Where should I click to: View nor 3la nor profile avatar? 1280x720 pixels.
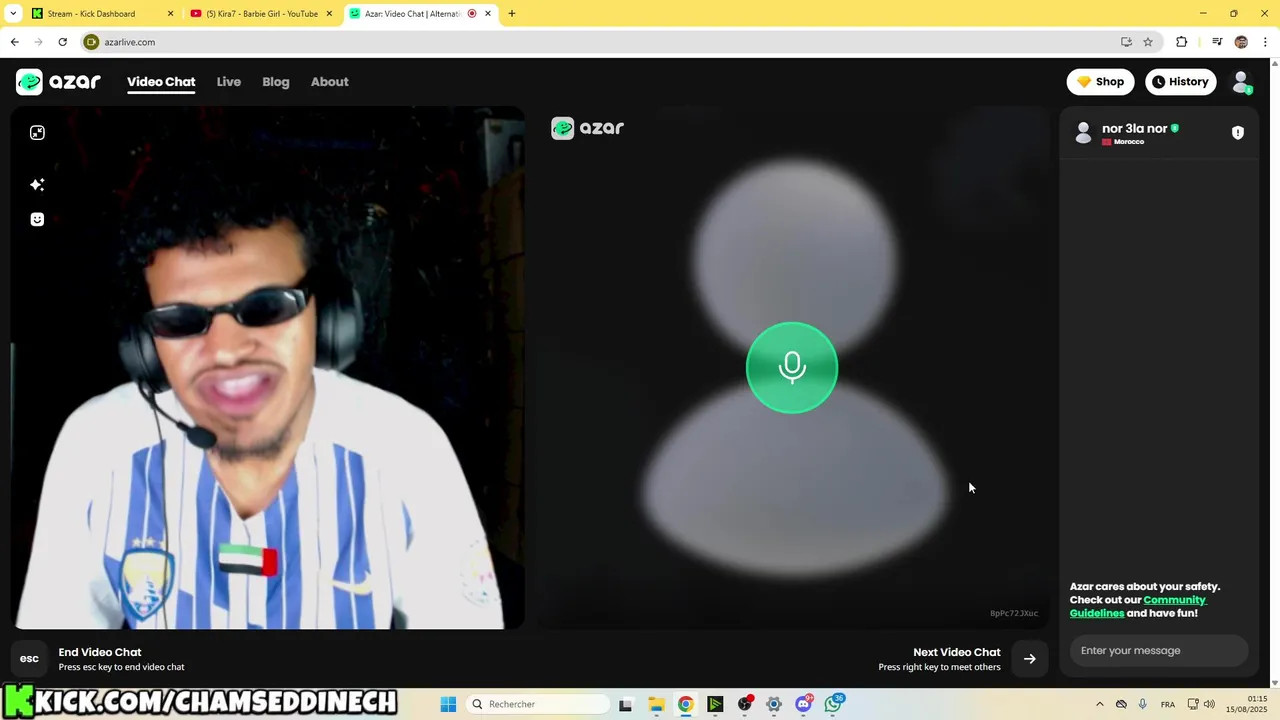click(1083, 133)
